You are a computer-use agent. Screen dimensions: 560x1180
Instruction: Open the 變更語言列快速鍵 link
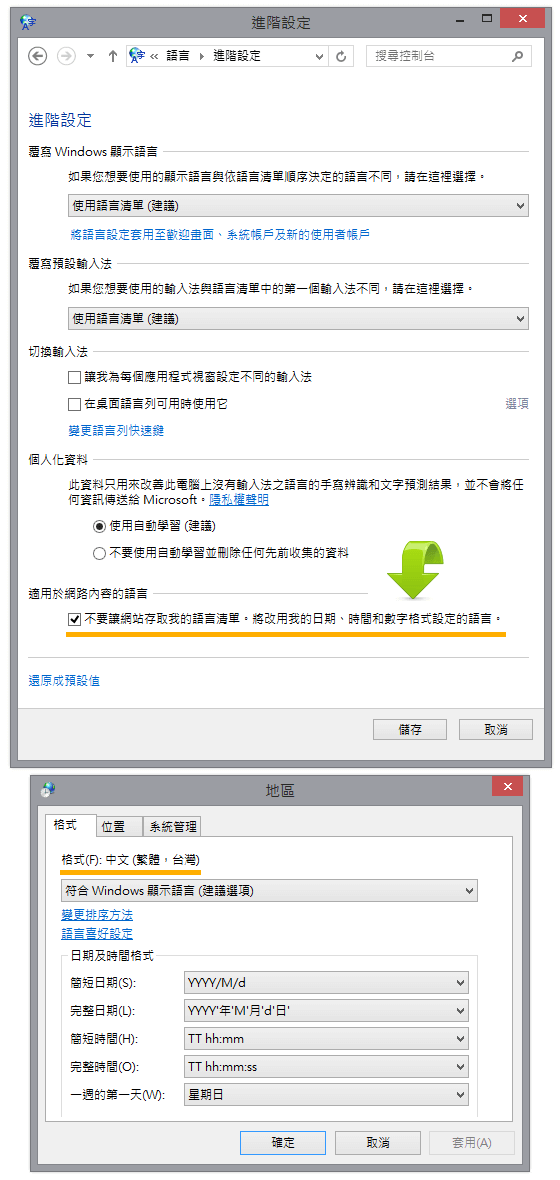click(116, 430)
